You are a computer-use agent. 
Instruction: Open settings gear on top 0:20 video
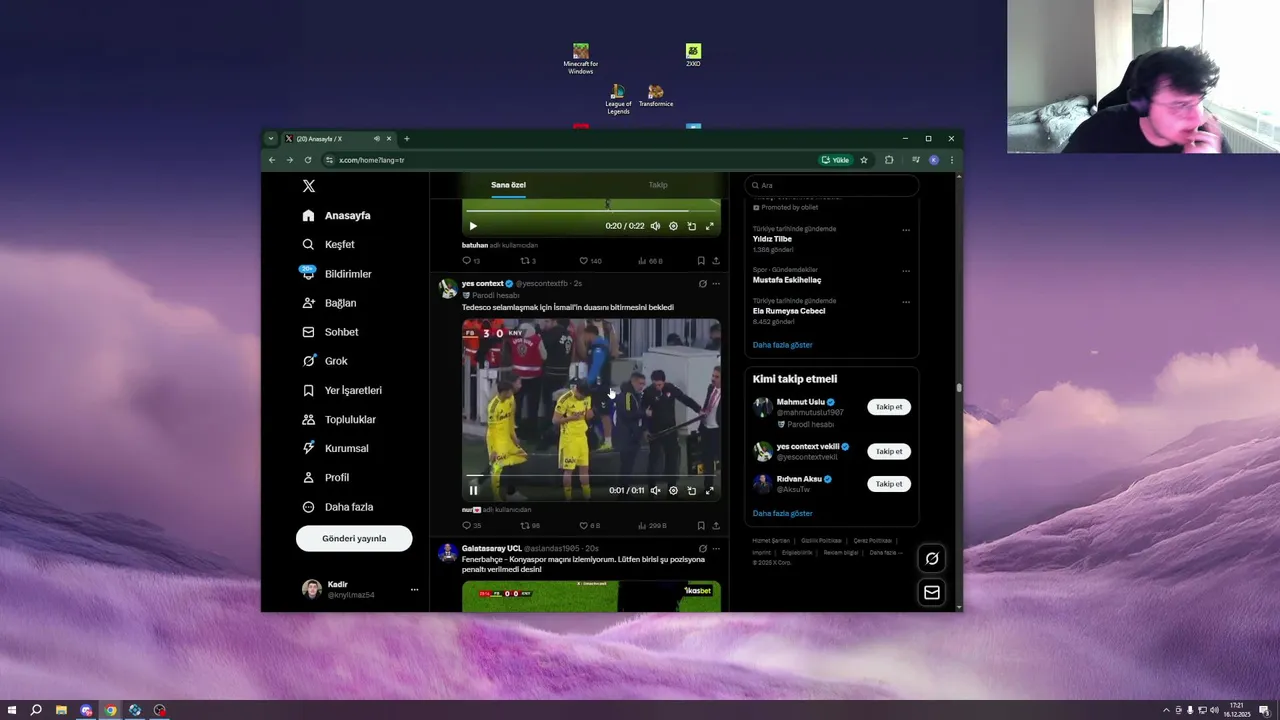click(673, 226)
